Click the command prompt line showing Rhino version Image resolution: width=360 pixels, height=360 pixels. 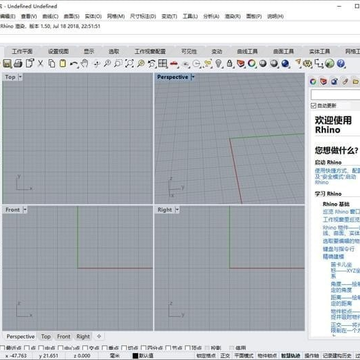click(x=50, y=26)
